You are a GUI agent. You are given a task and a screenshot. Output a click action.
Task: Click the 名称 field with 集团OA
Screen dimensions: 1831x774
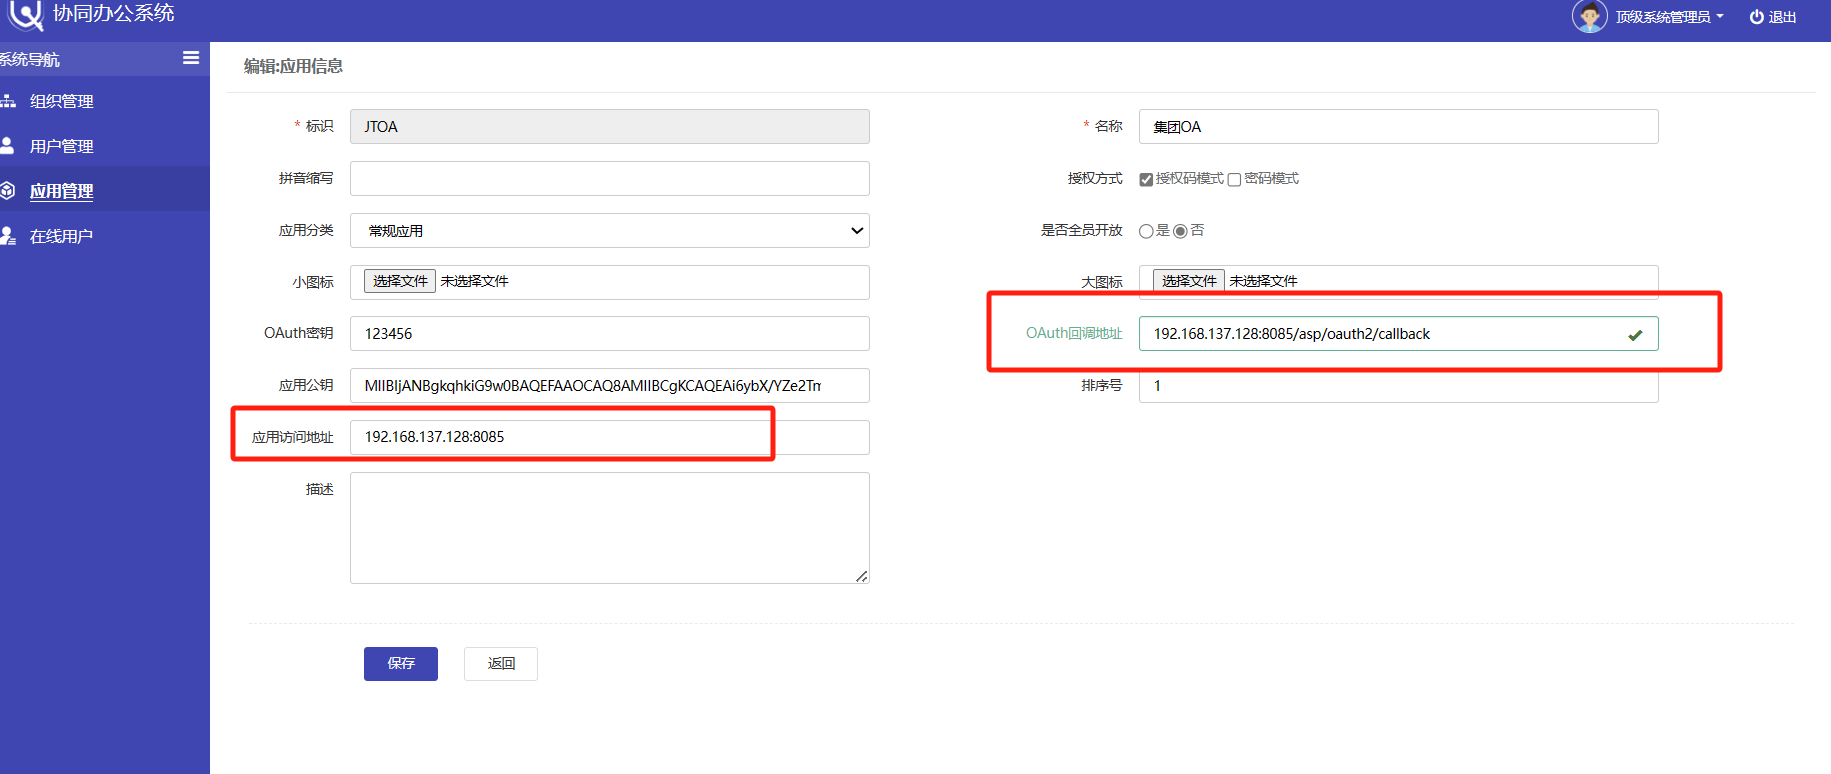[1399, 126]
